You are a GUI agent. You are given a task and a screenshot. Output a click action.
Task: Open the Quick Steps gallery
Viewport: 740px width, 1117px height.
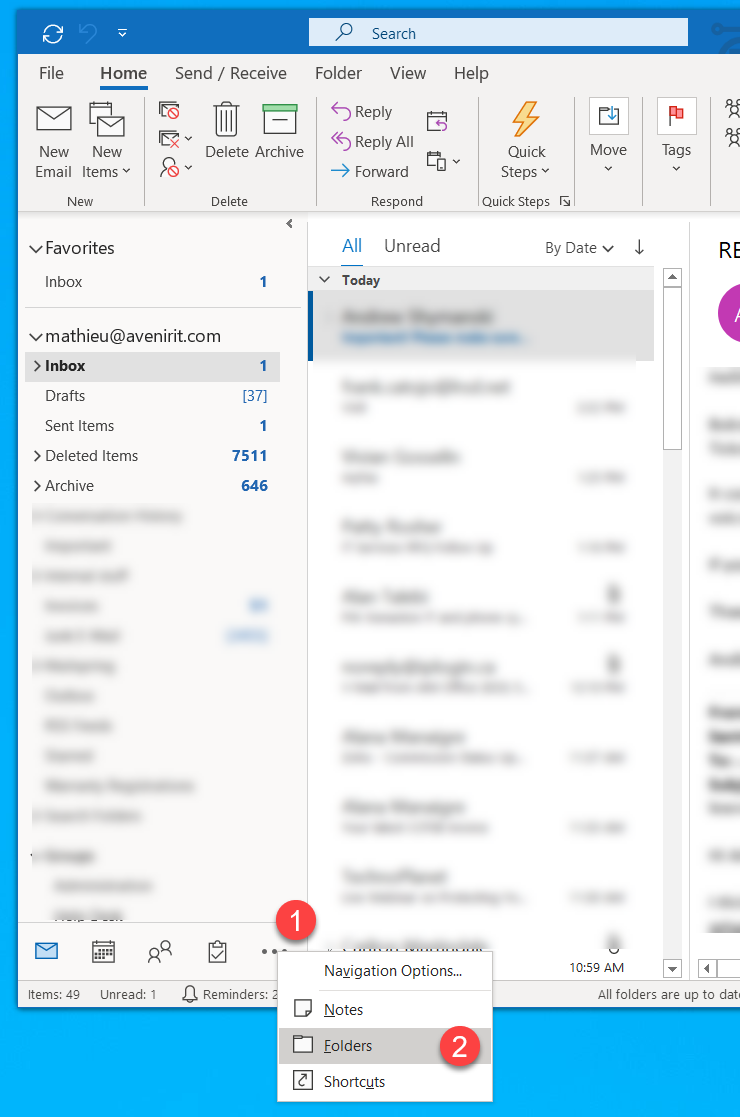pos(526,141)
